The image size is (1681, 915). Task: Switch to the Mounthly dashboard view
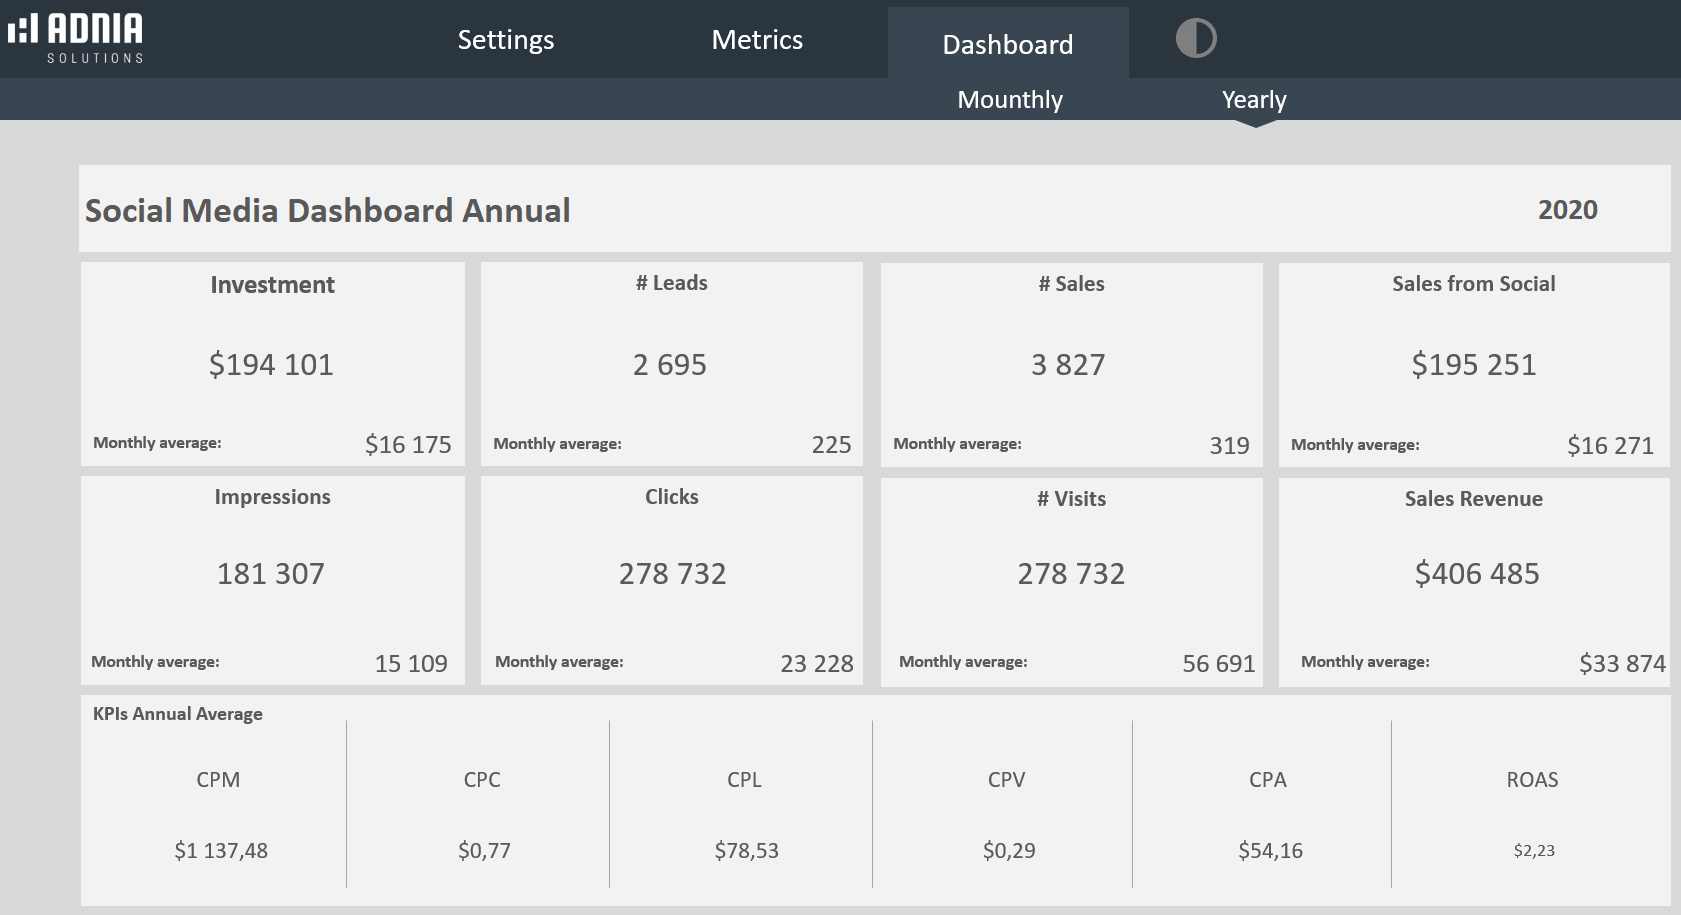point(1009,100)
